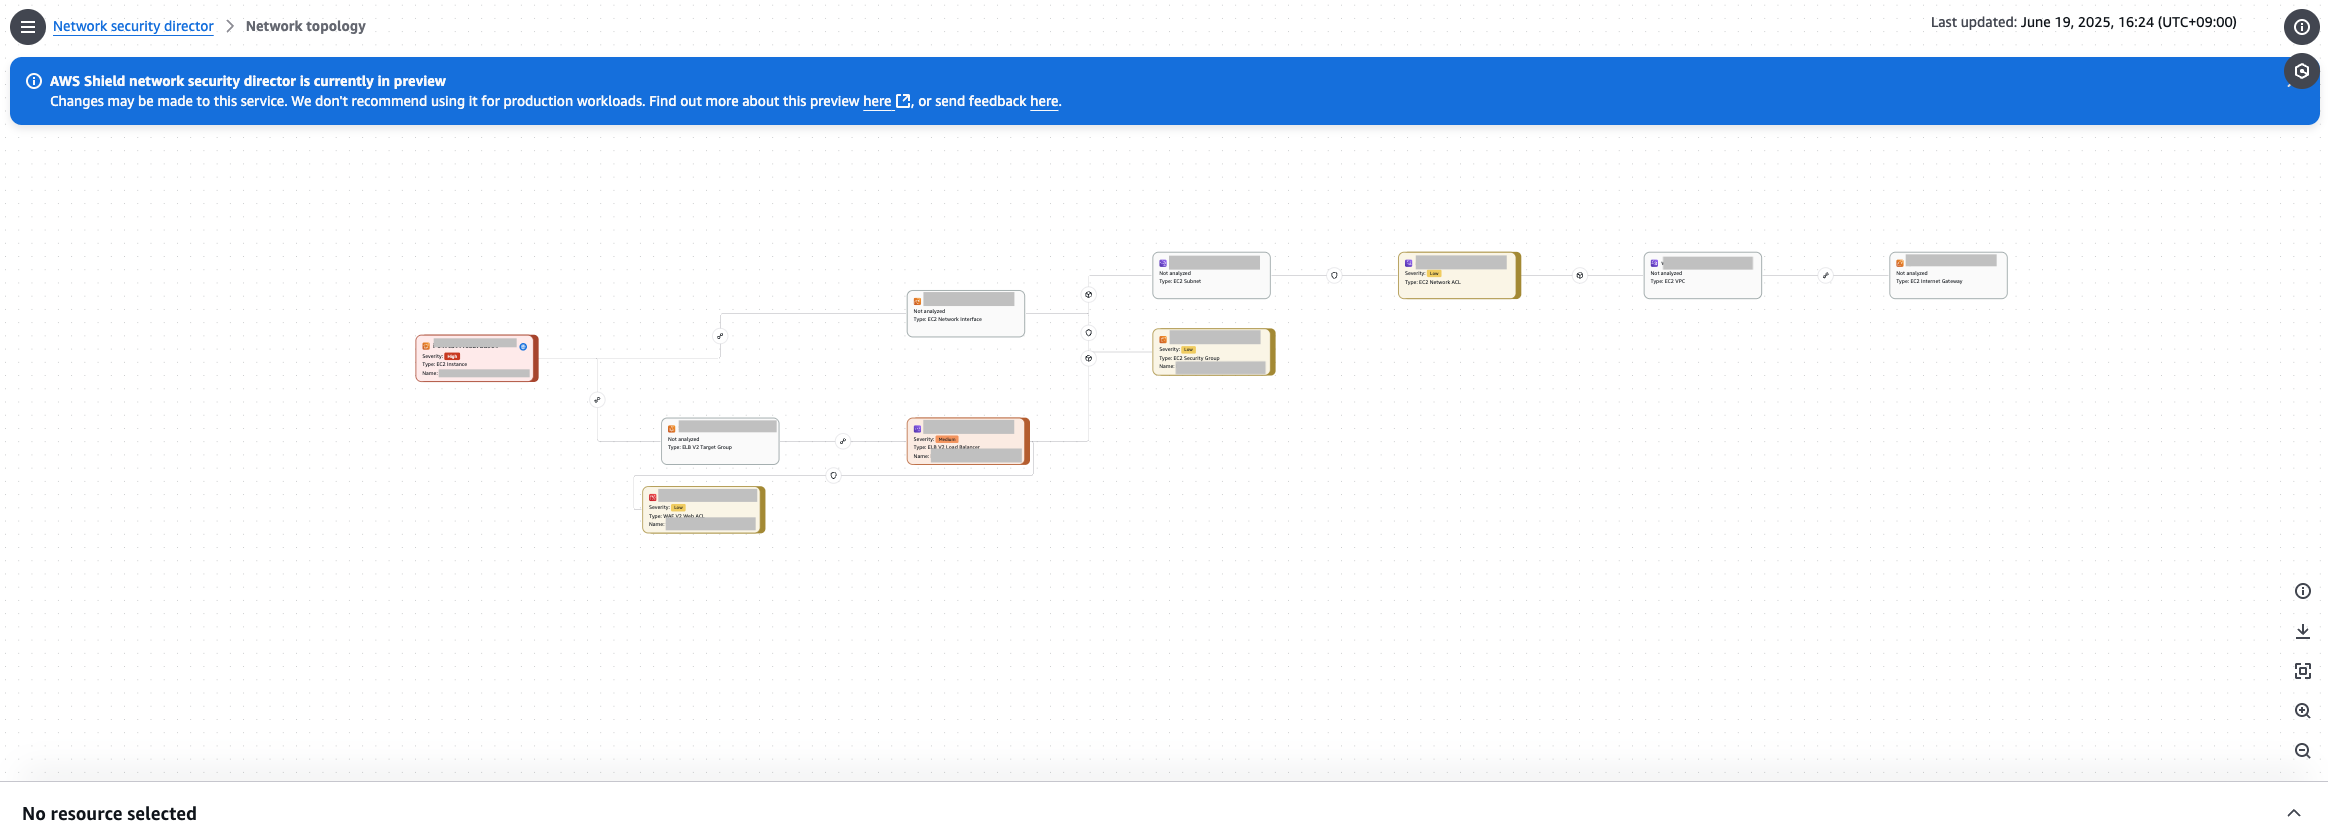Expand the No resource selected panel
The image size is (2328, 837).
coord(2294,813)
